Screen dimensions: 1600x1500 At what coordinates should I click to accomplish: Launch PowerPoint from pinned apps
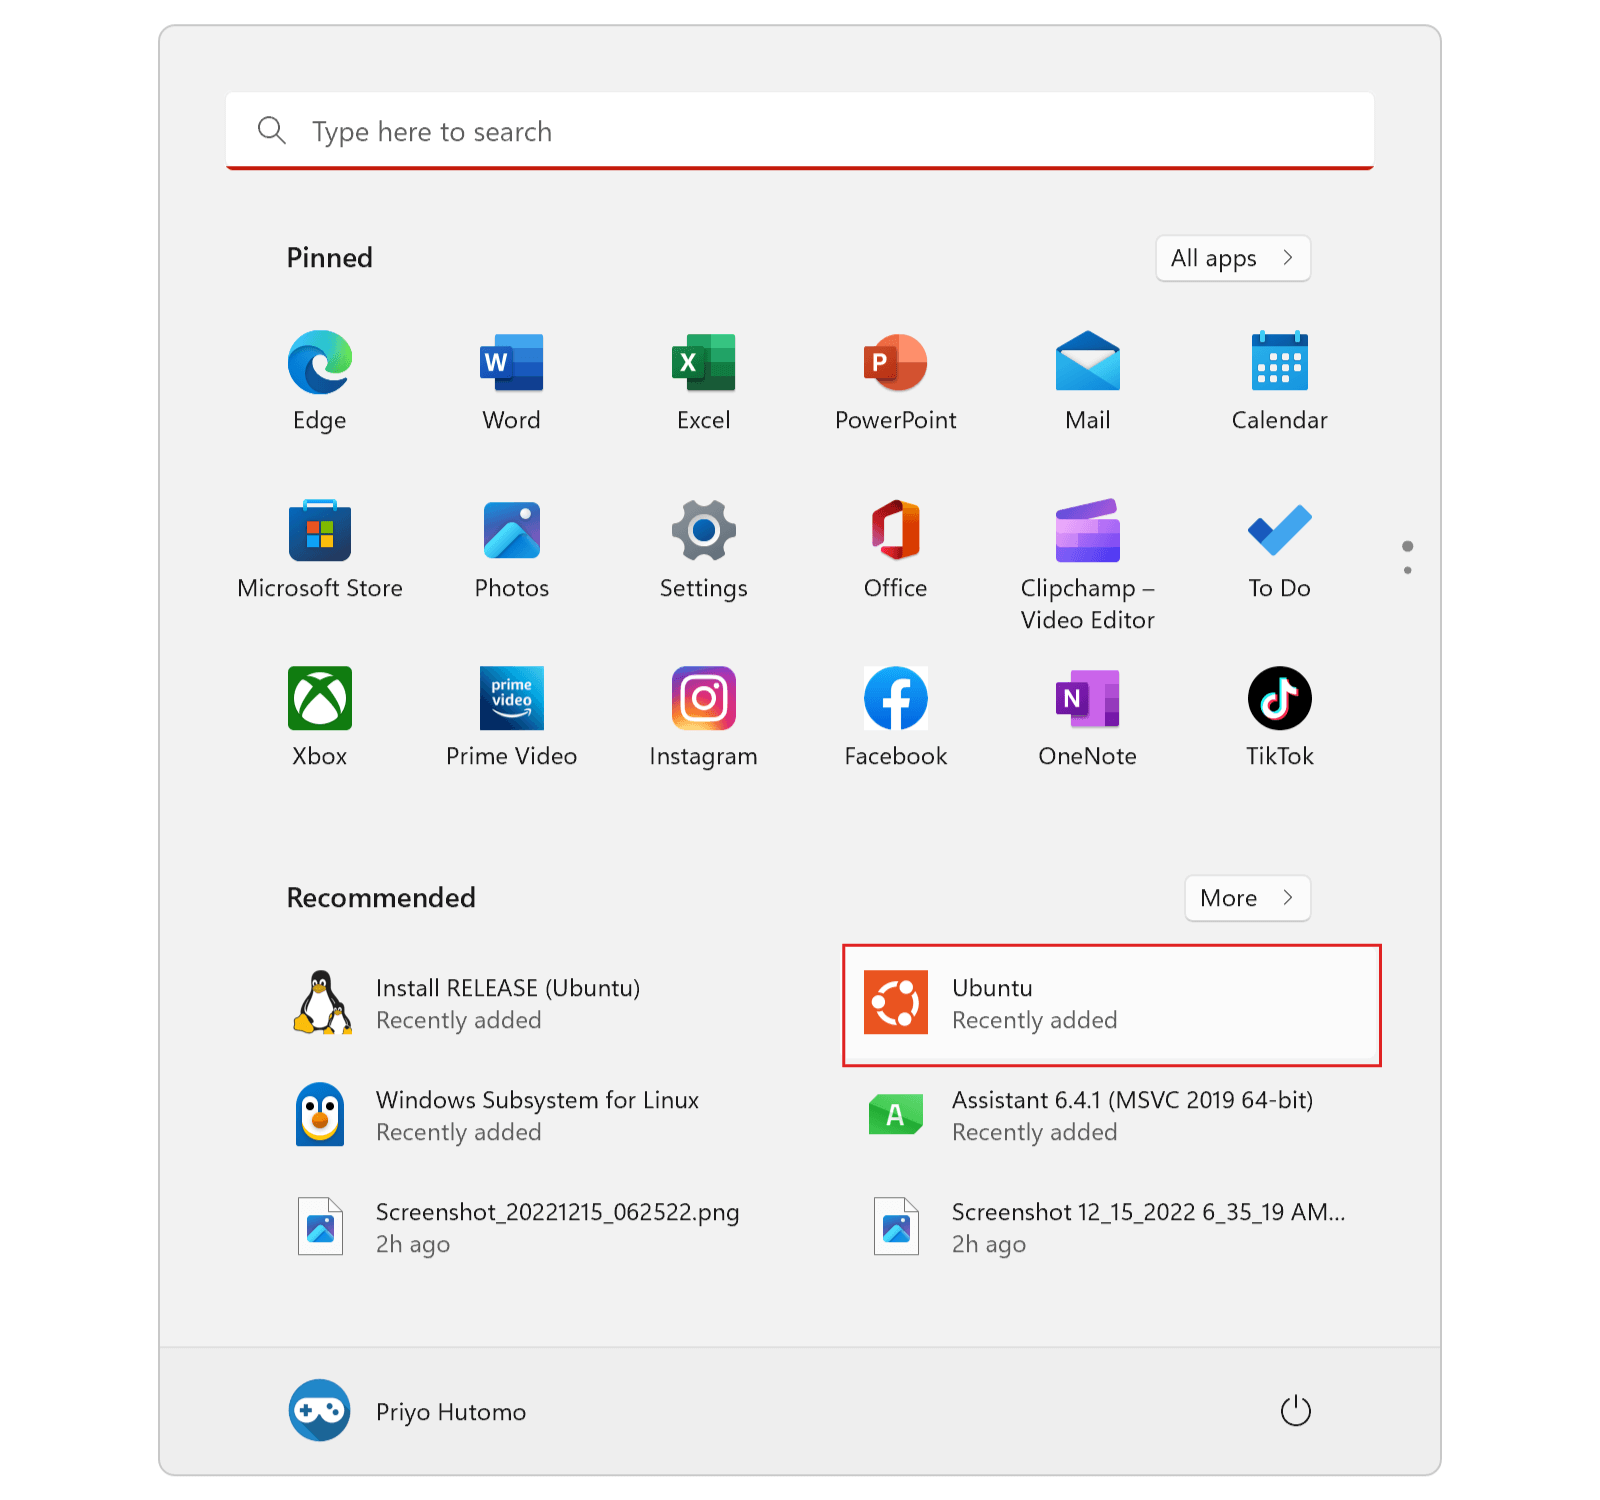point(896,381)
